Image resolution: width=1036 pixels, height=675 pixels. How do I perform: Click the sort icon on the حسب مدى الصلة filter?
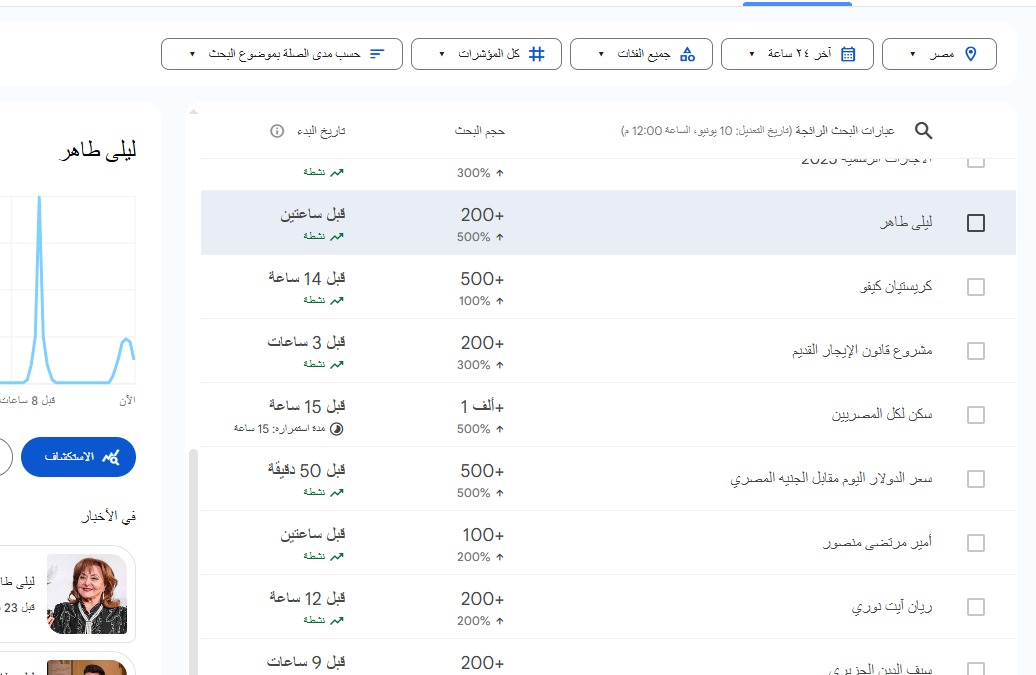pos(376,53)
